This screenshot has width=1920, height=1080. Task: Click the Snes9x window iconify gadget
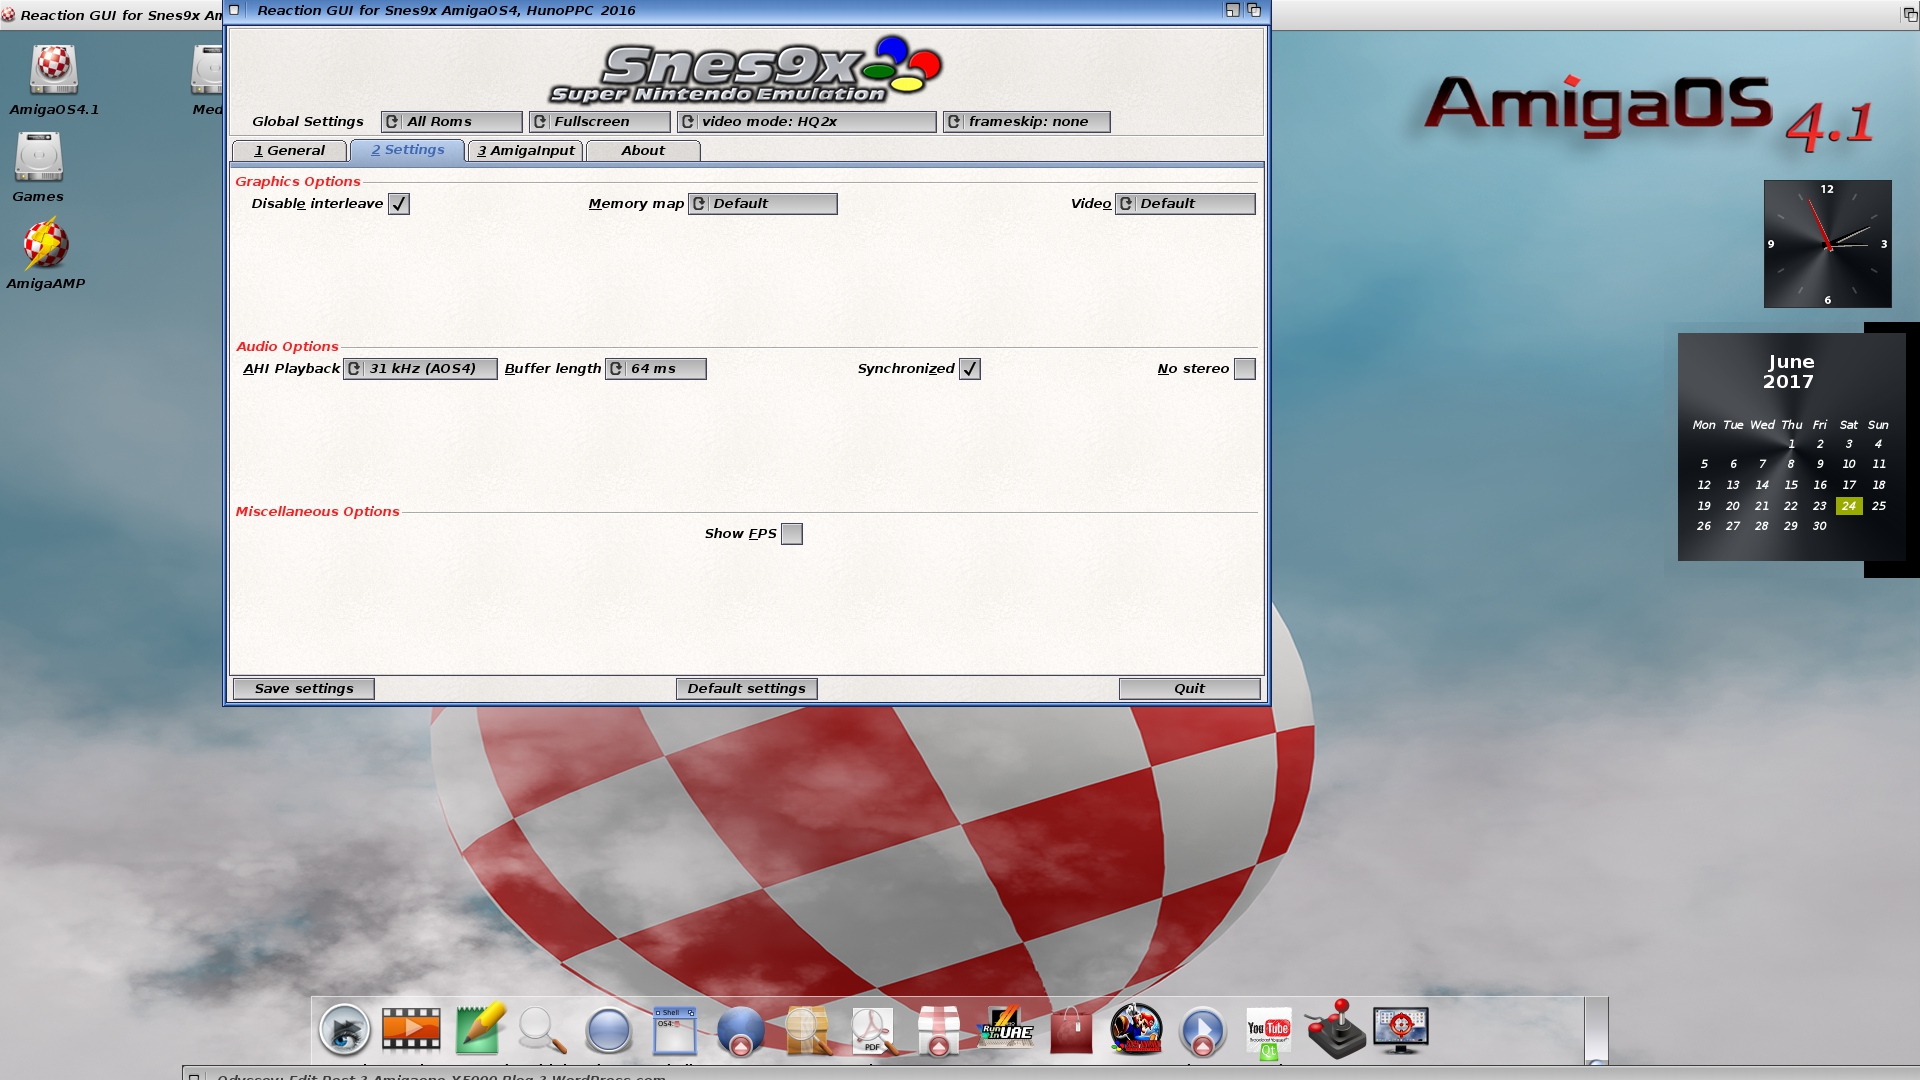click(1233, 10)
